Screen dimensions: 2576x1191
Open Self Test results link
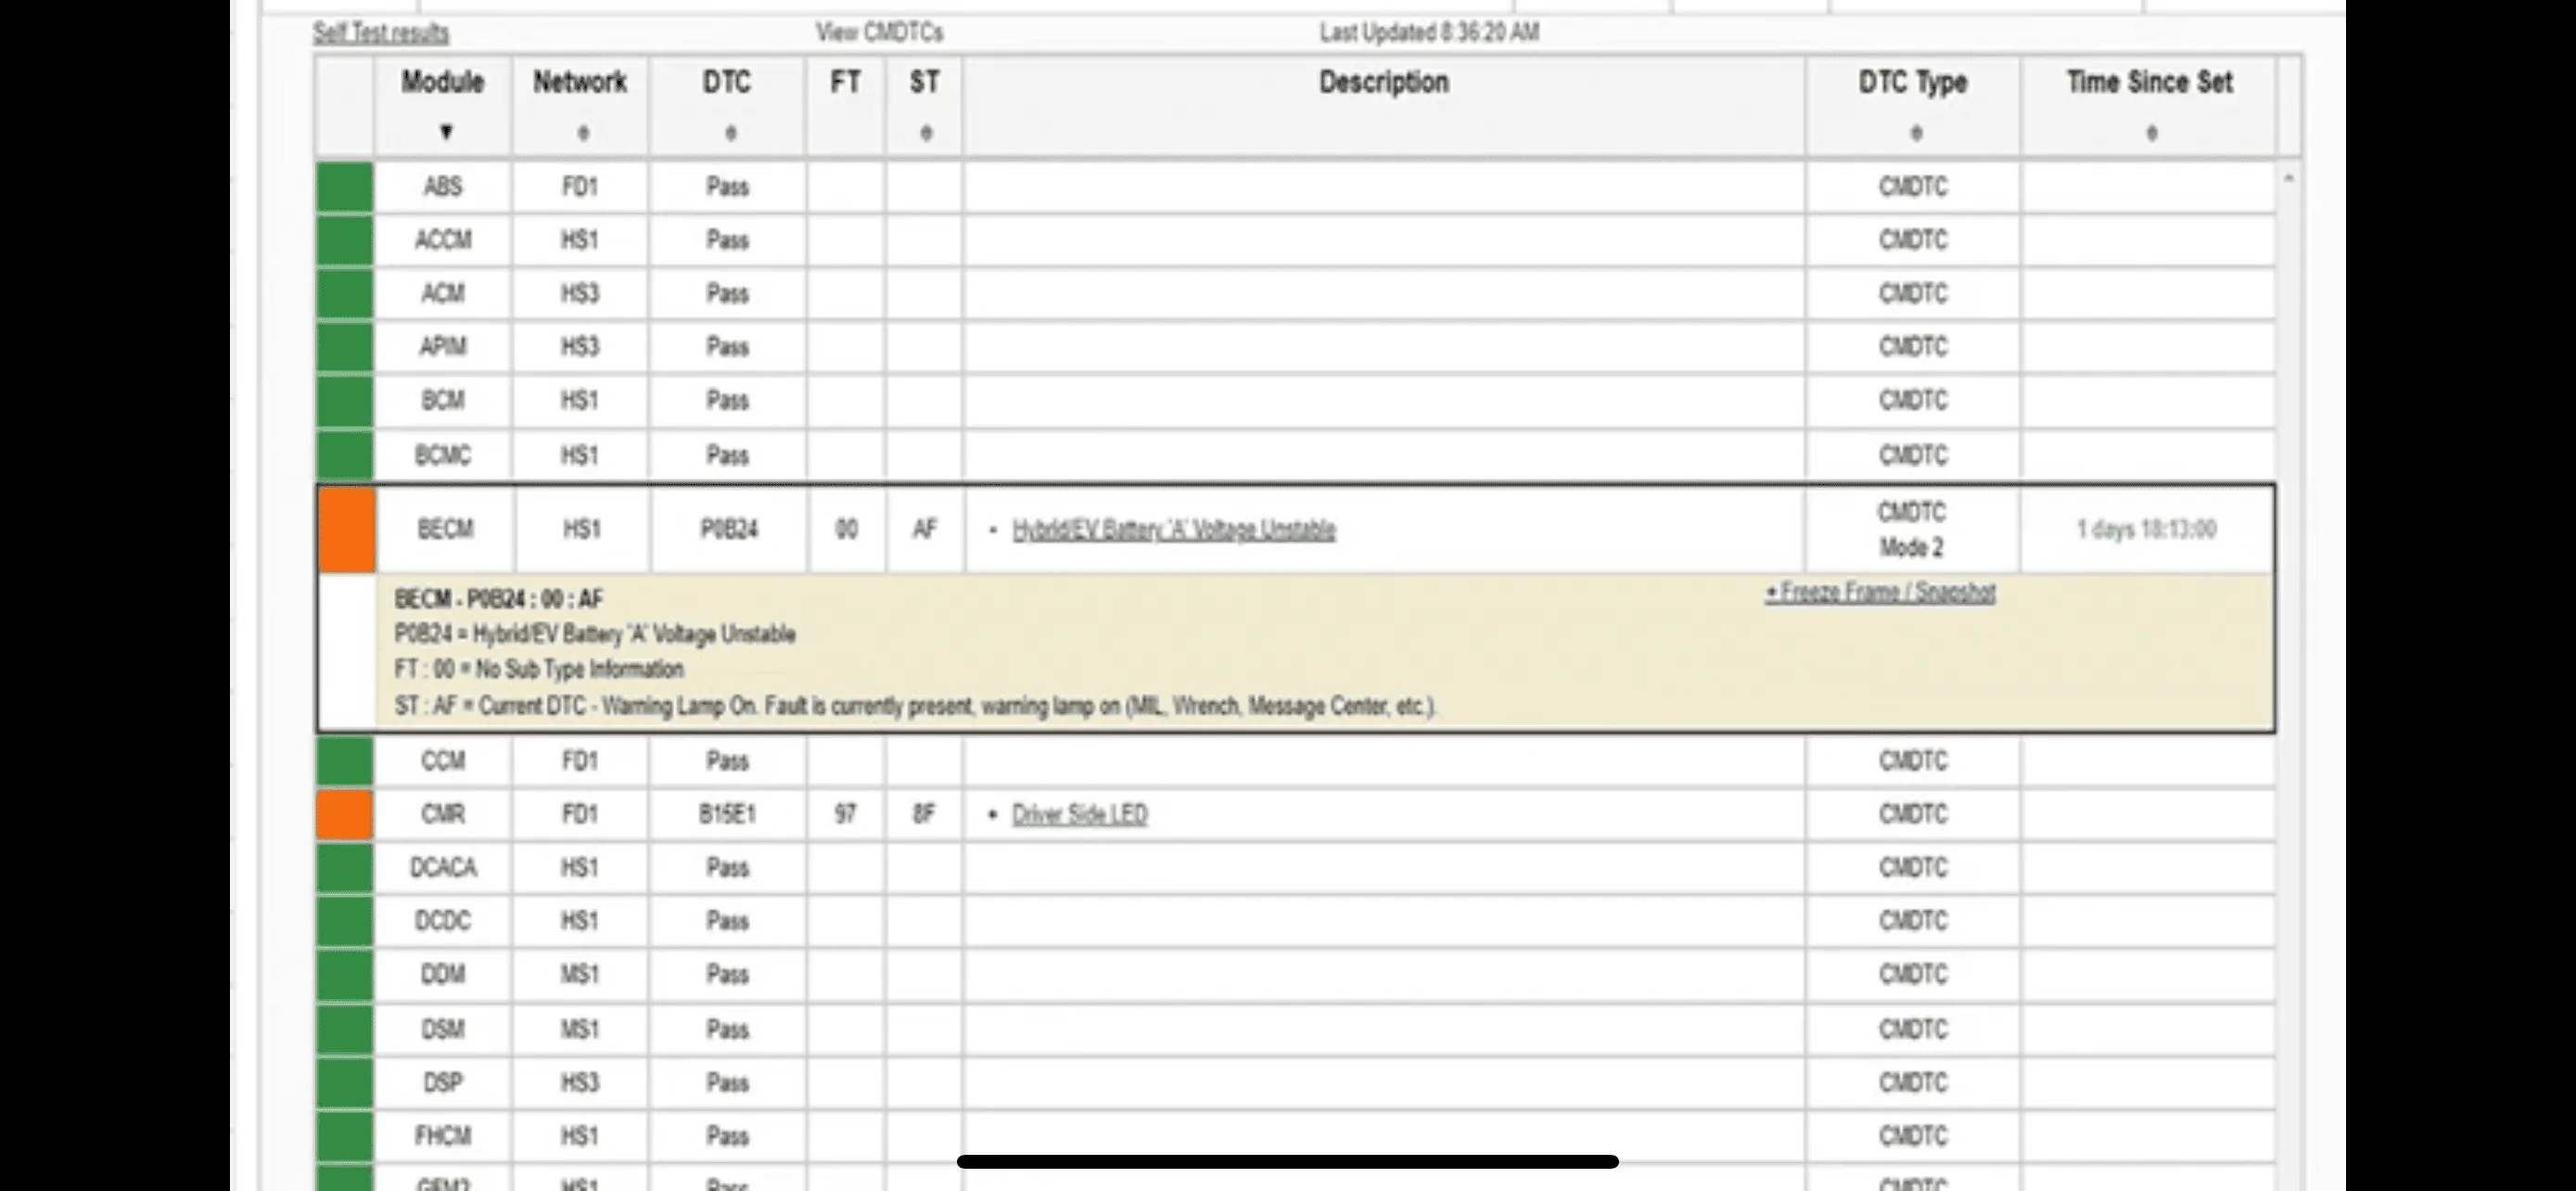tap(381, 33)
